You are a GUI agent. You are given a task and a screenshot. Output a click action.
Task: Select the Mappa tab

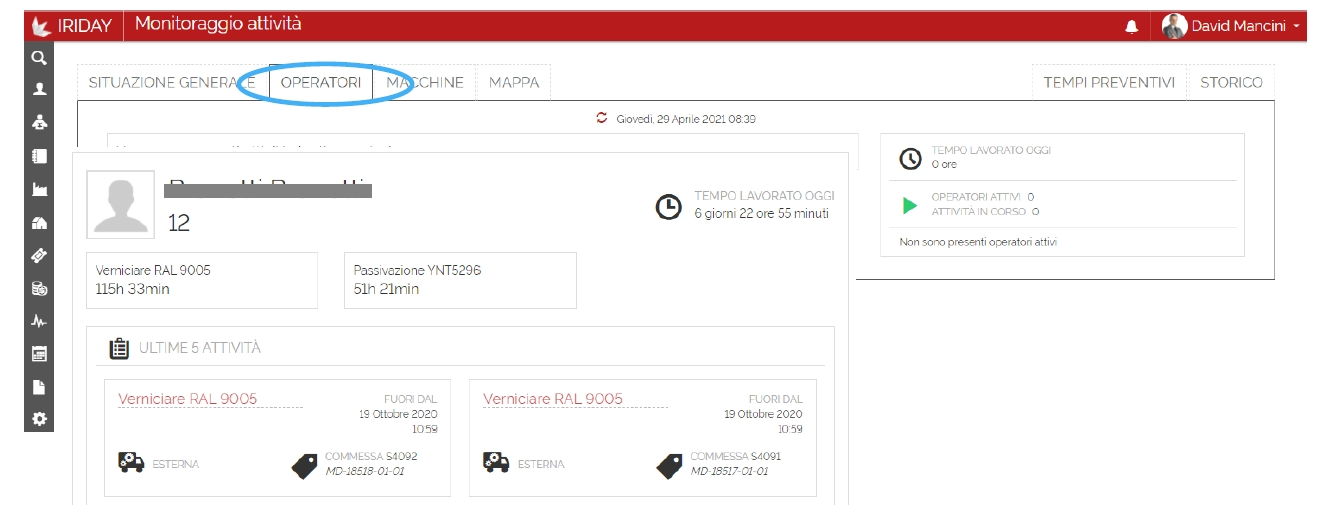(x=514, y=83)
